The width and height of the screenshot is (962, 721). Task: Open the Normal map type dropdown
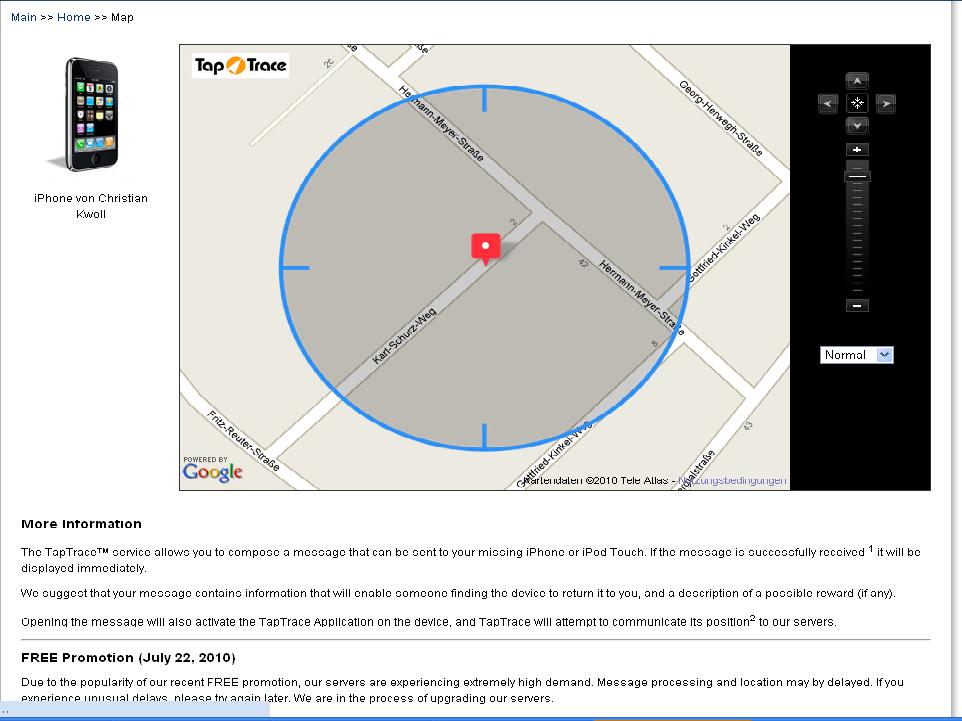pyautogui.click(x=856, y=355)
